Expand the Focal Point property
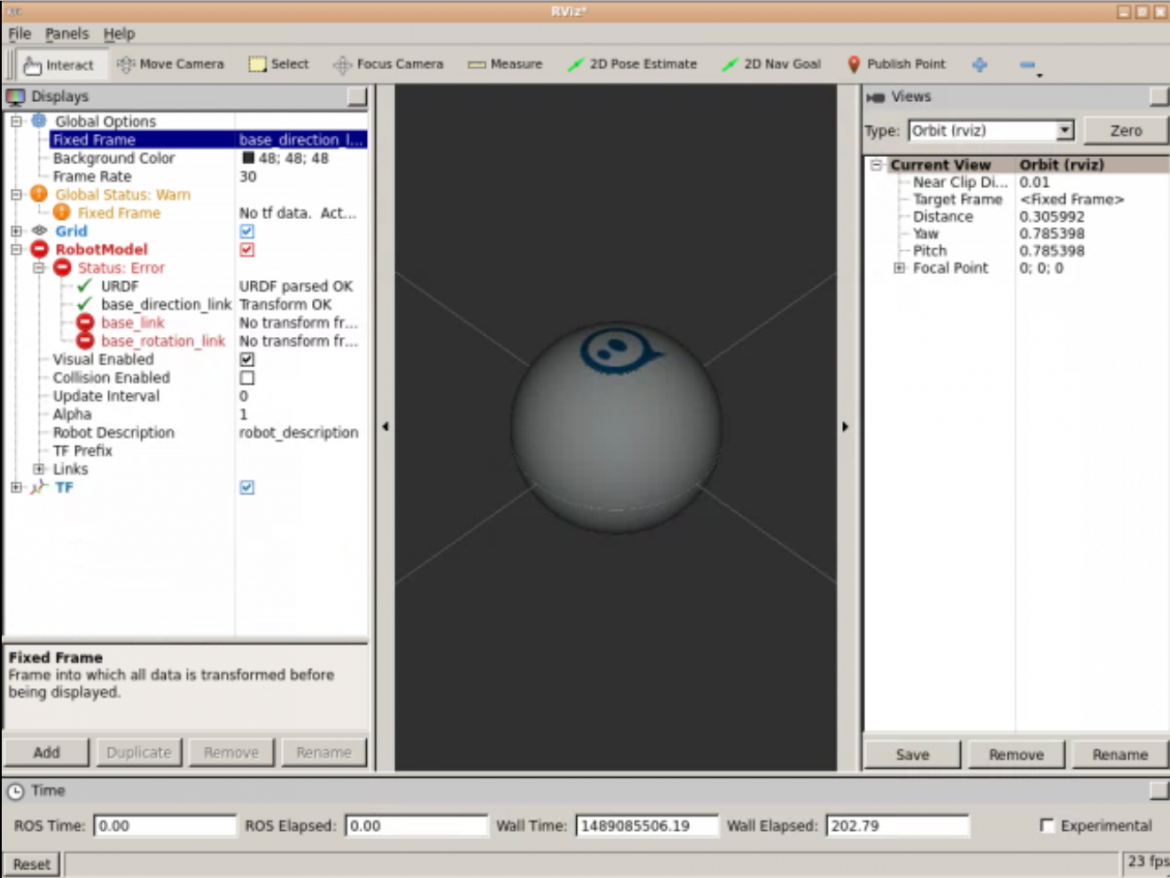Image resolution: width=1170 pixels, height=878 pixels. 899,268
